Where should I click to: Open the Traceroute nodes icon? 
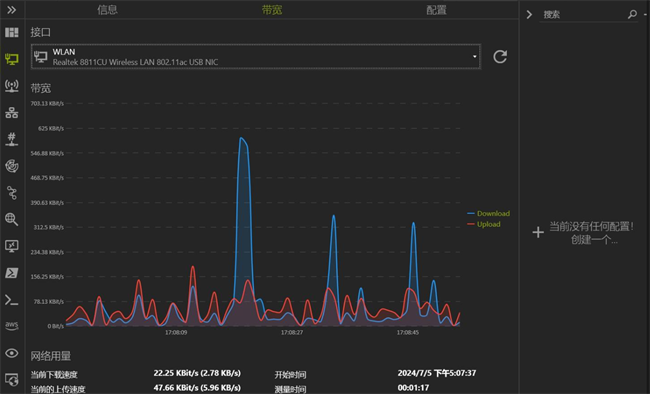pyautogui.click(x=12, y=193)
